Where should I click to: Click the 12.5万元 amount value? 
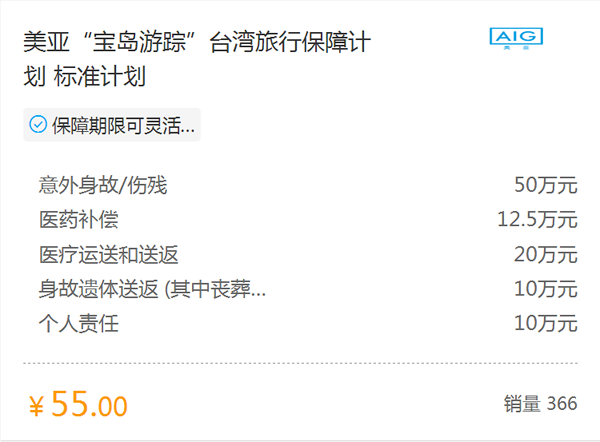537,220
